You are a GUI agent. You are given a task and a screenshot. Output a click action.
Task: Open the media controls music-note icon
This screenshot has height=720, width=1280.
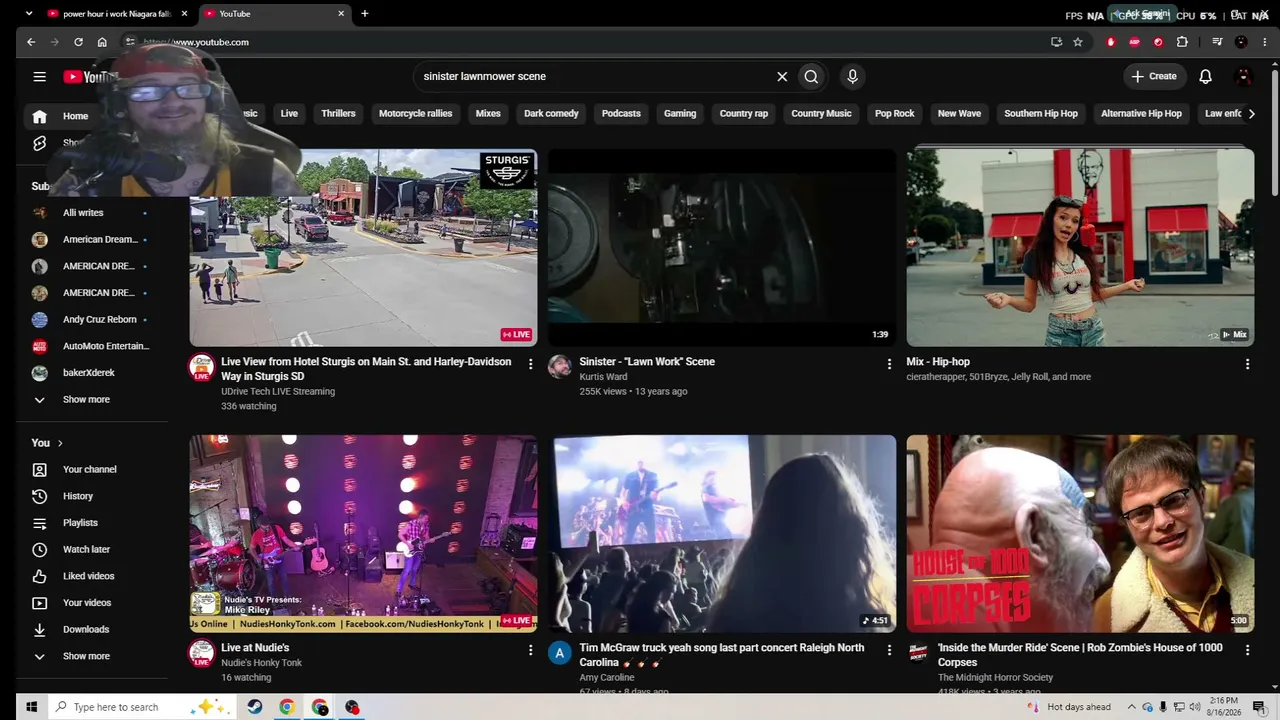pos(1217,42)
